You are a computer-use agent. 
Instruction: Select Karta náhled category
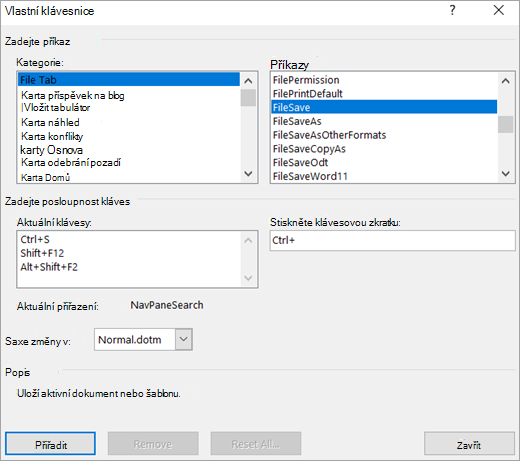129,122
